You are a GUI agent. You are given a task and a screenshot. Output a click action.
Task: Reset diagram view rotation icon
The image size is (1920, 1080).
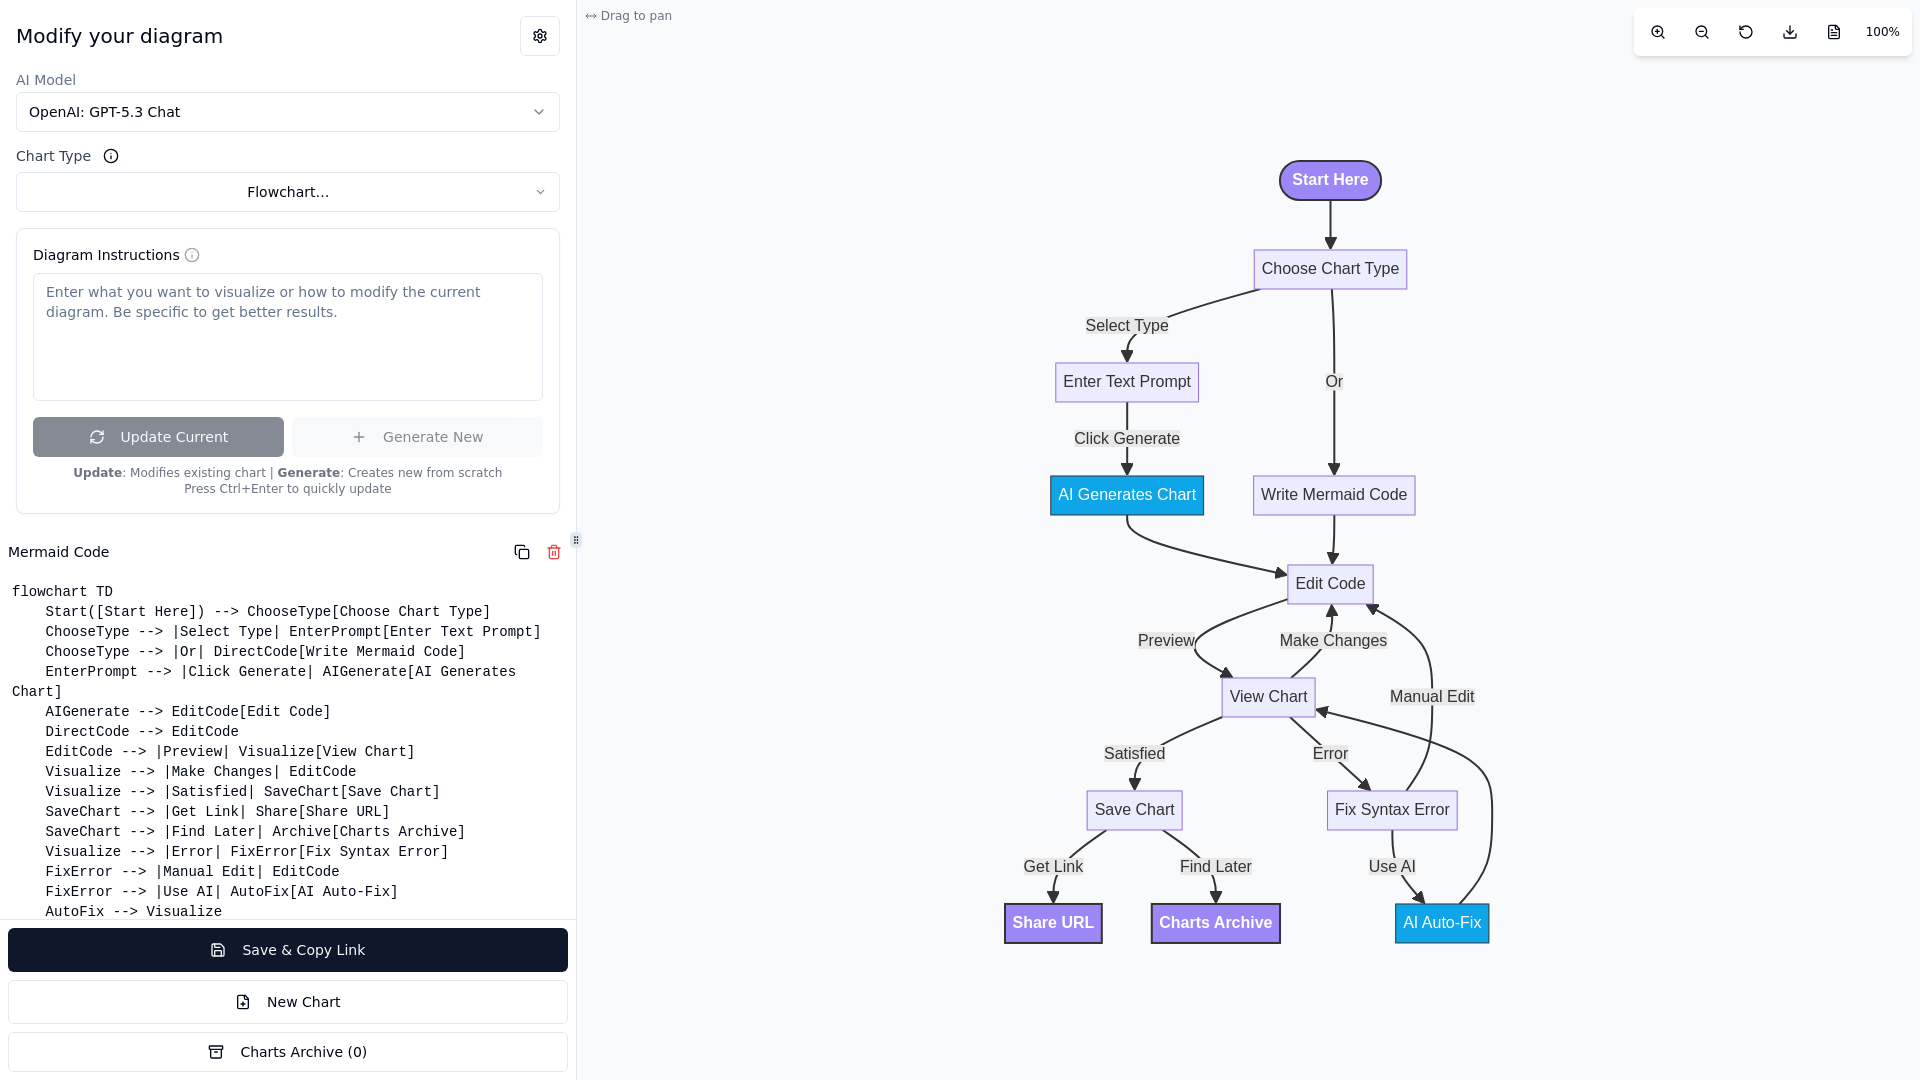pos(1746,32)
